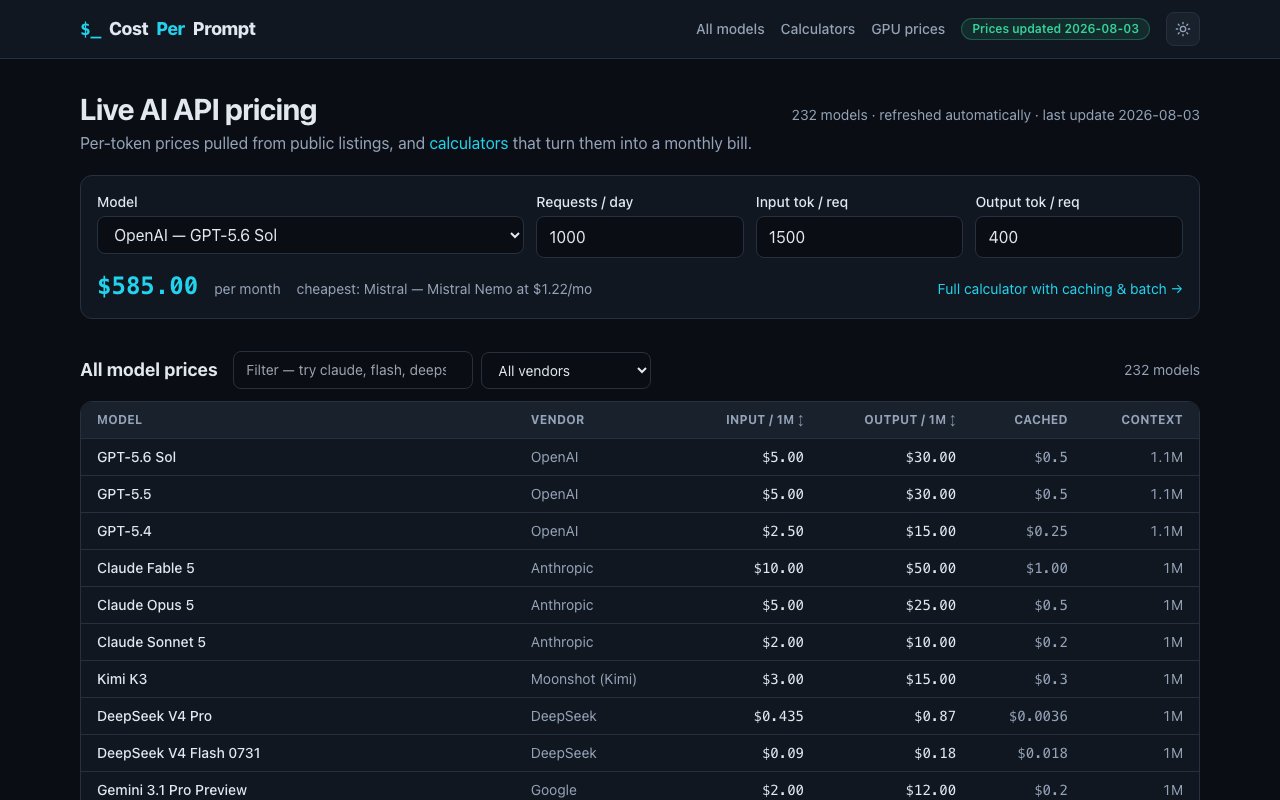1280x800 pixels.
Task: Select the DeepSeek V4 Pro row
Action: tap(640, 716)
